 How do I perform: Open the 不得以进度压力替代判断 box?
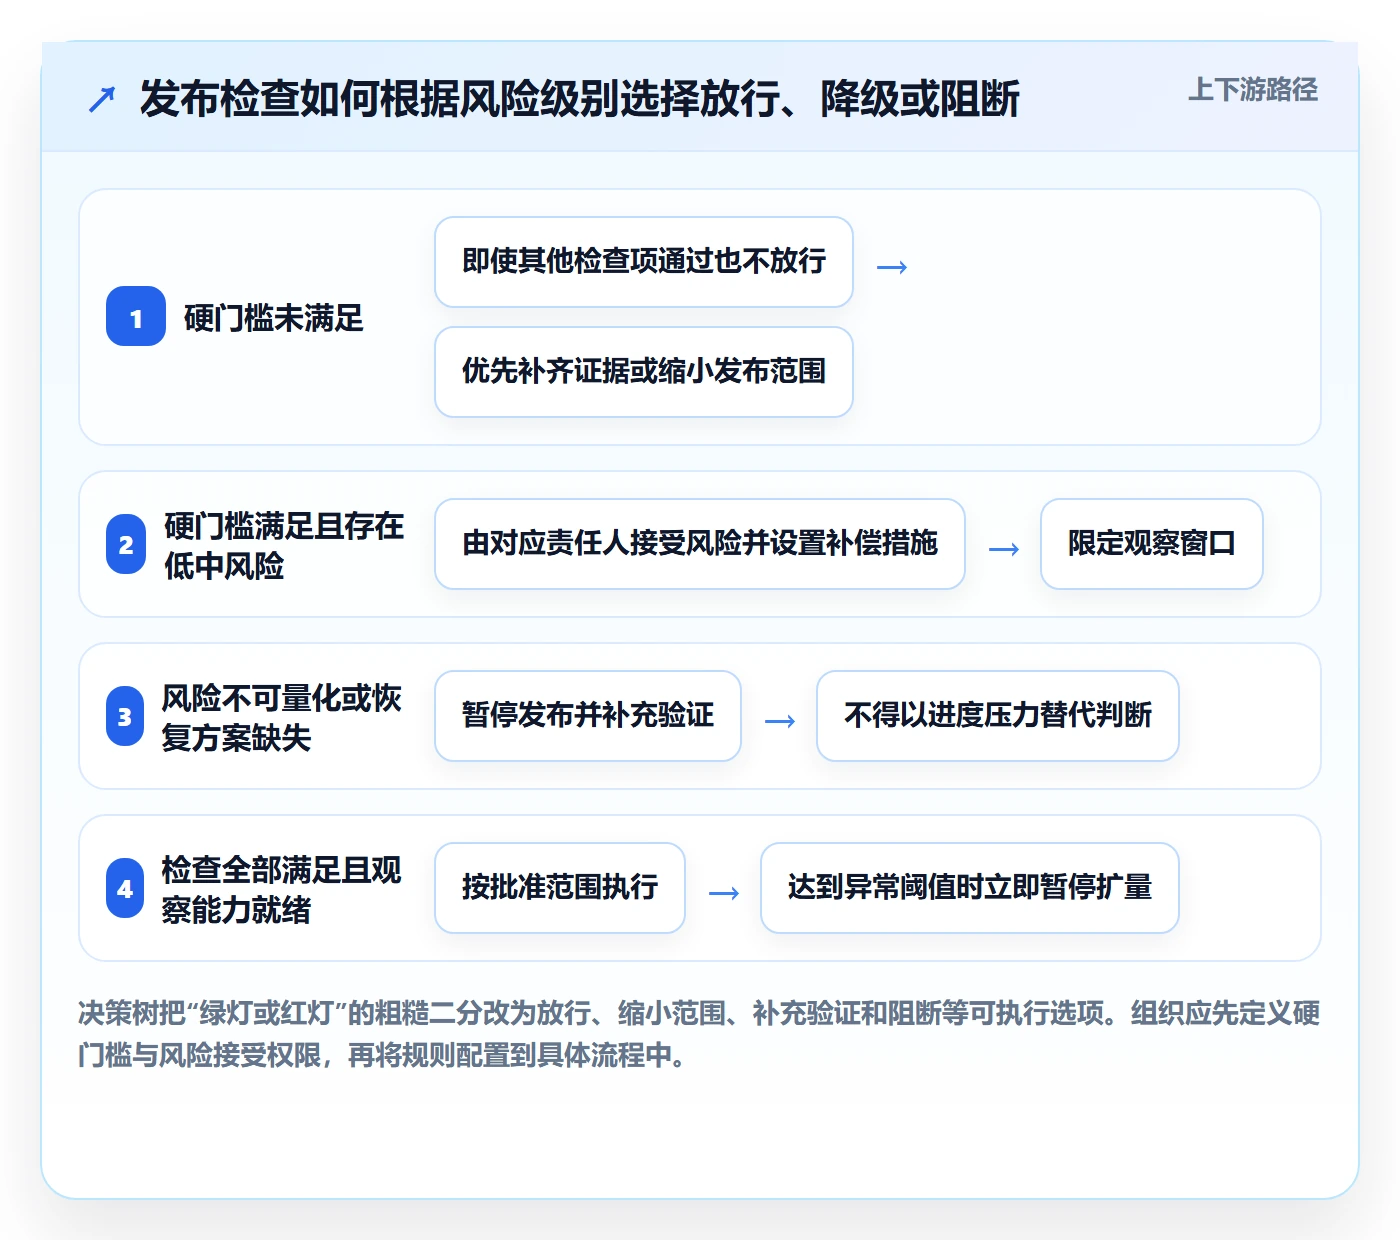pos(998,716)
